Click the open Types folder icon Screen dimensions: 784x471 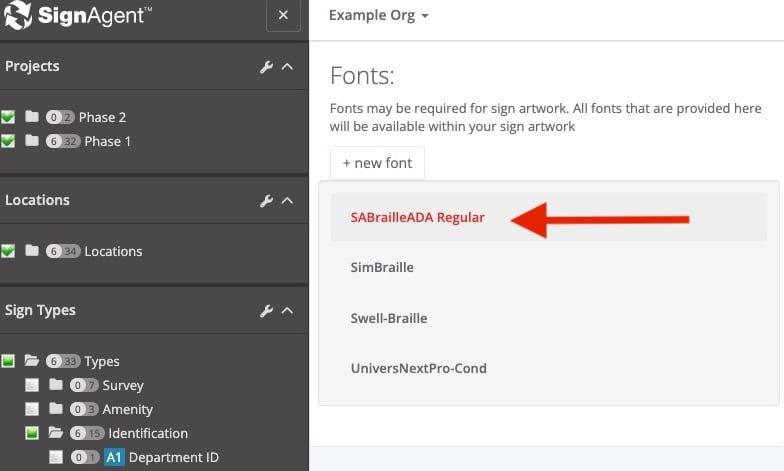[x=32, y=361]
